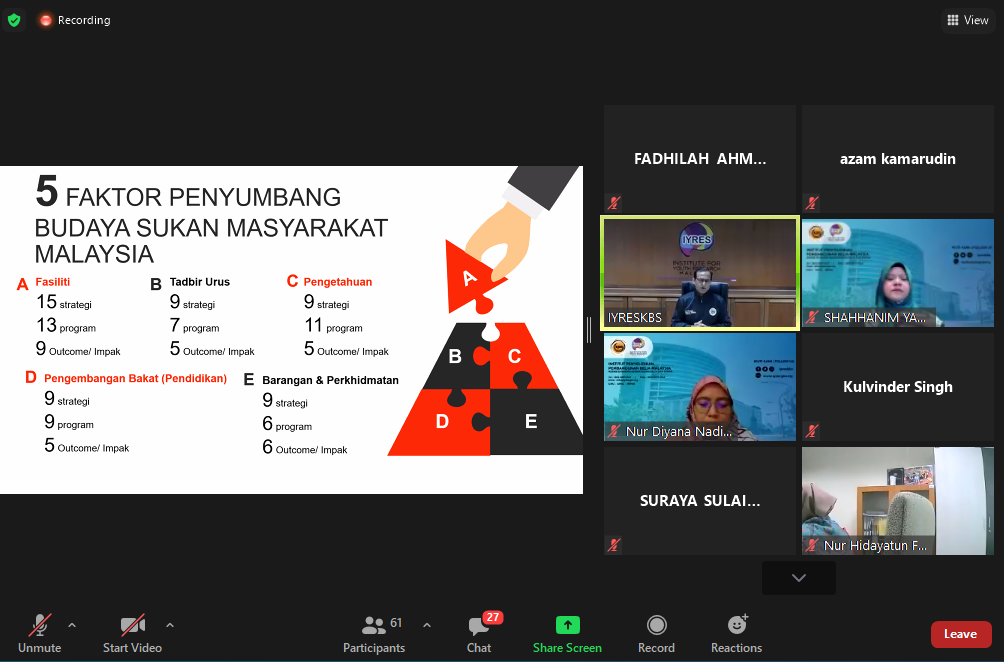The image size is (1004, 662).
Task: Click the divider handle beside shared slide
Action: [589, 330]
